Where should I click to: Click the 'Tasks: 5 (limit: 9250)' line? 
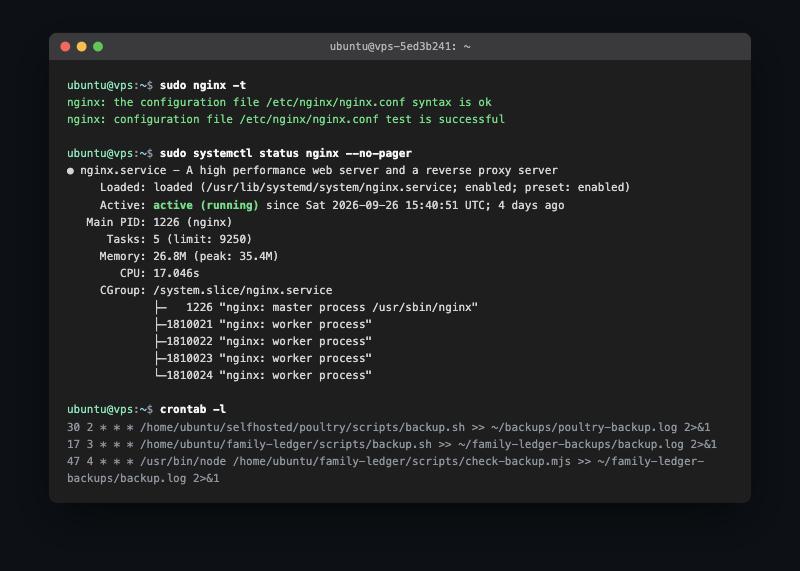(179, 239)
